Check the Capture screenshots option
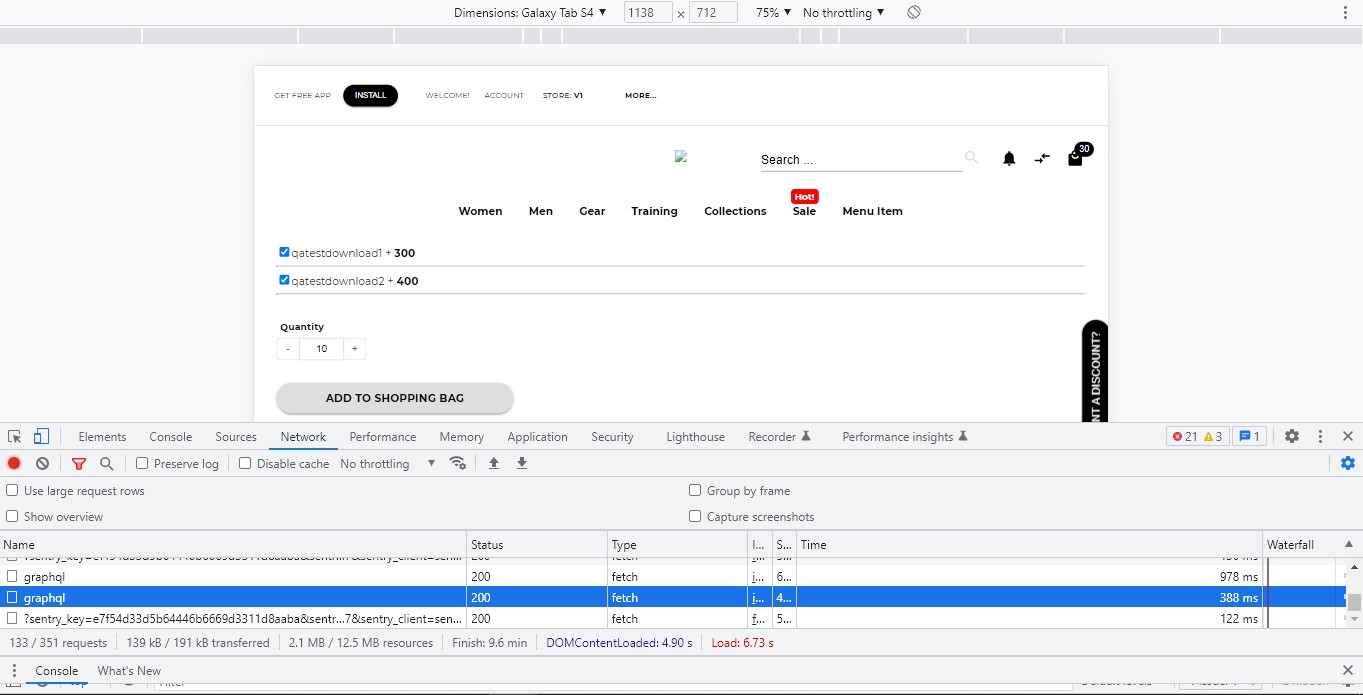1363x695 pixels. coord(695,516)
